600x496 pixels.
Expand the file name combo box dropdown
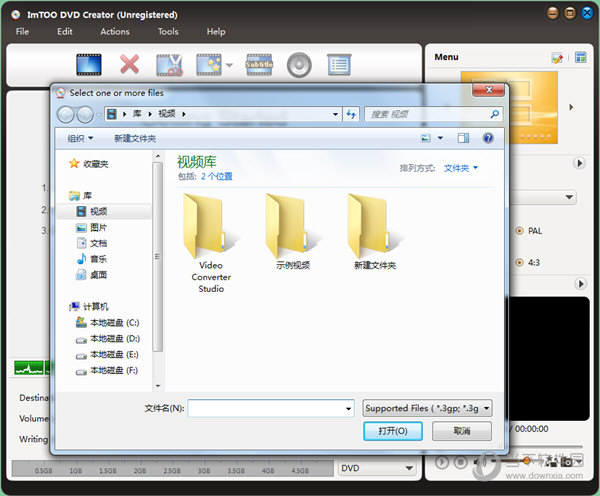pos(348,408)
